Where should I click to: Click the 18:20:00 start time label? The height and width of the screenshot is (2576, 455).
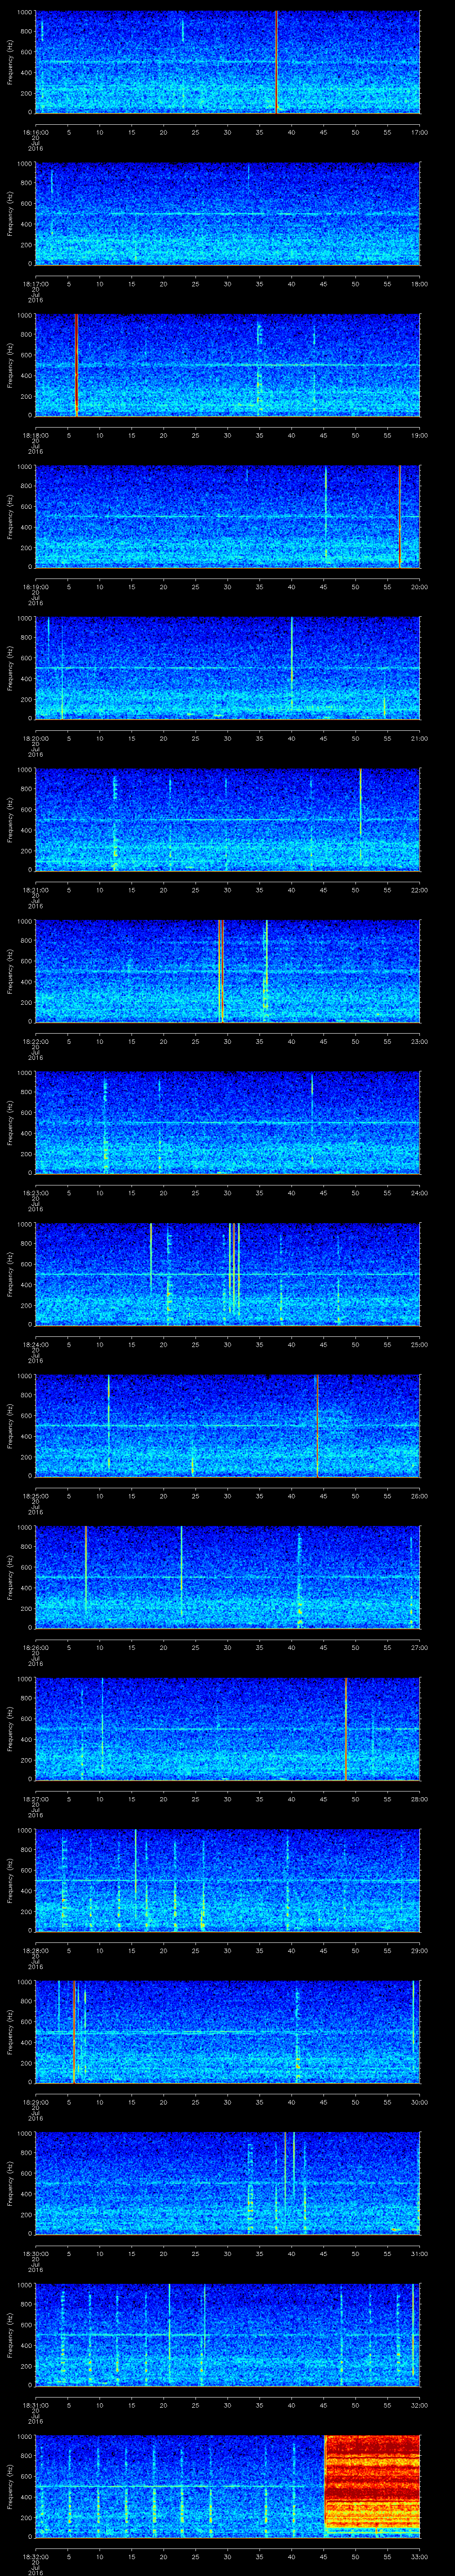click(x=36, y=738)
